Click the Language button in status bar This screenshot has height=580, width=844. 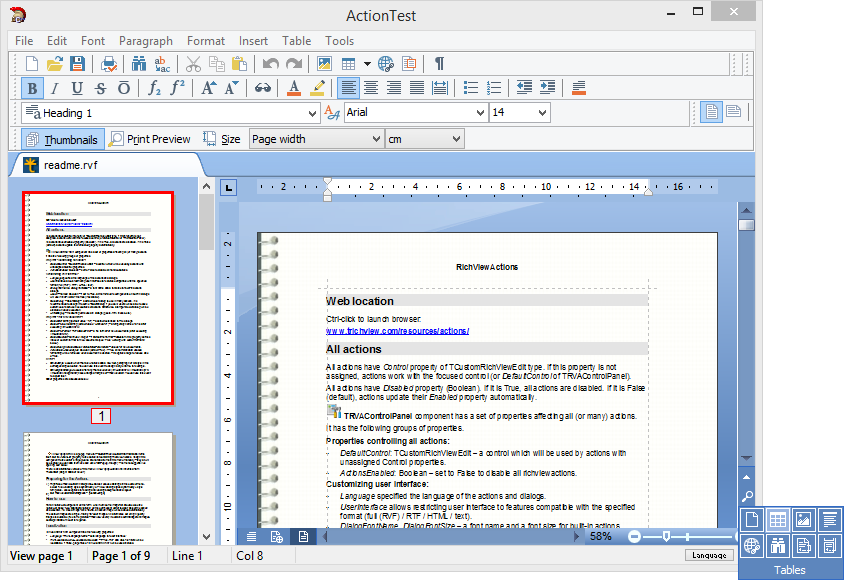pos(709,555)
